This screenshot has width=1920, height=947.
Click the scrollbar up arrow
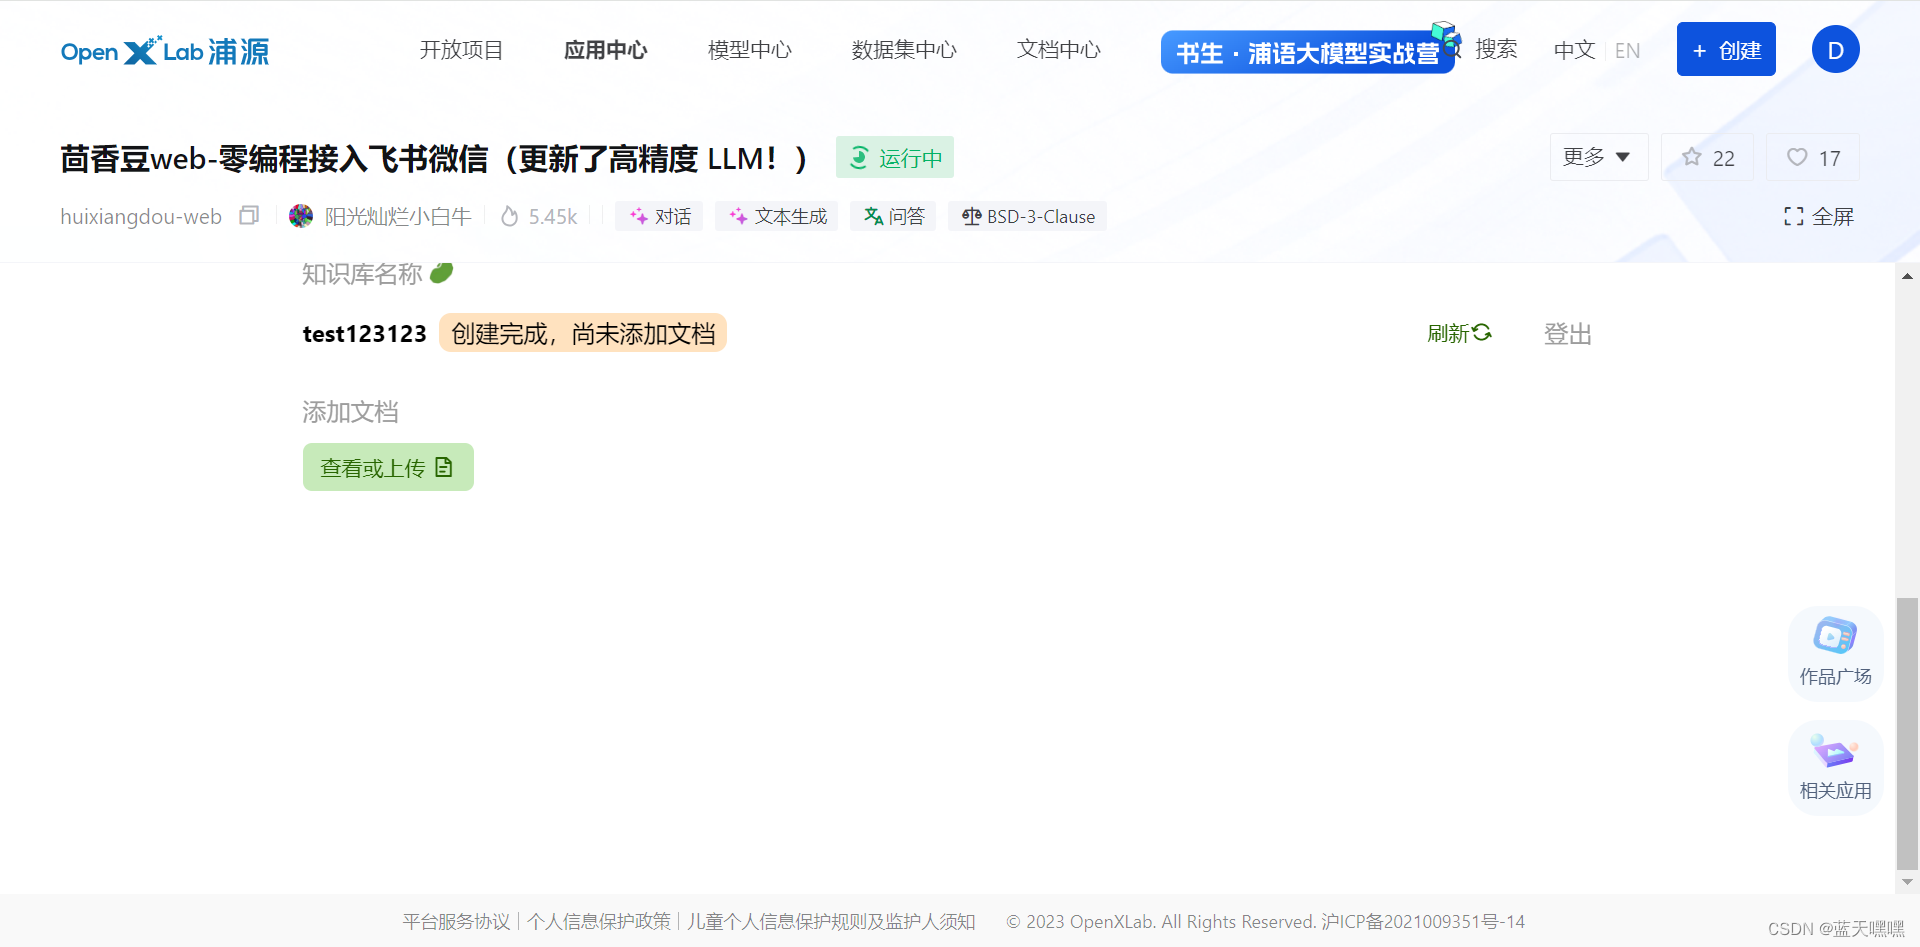point(1908,275)
